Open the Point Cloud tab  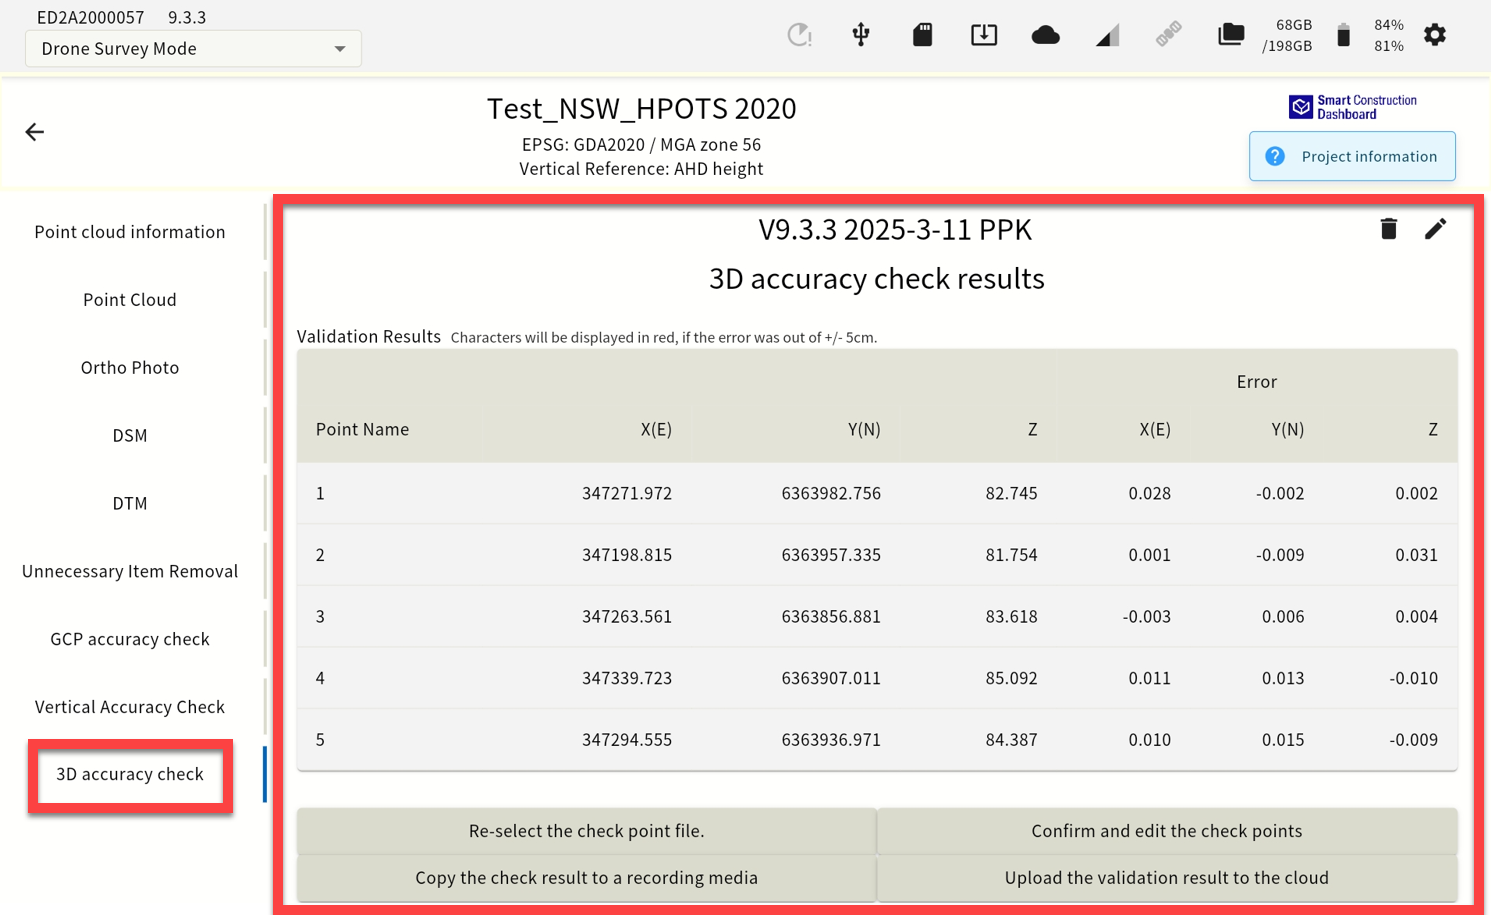tap(130, 300)
